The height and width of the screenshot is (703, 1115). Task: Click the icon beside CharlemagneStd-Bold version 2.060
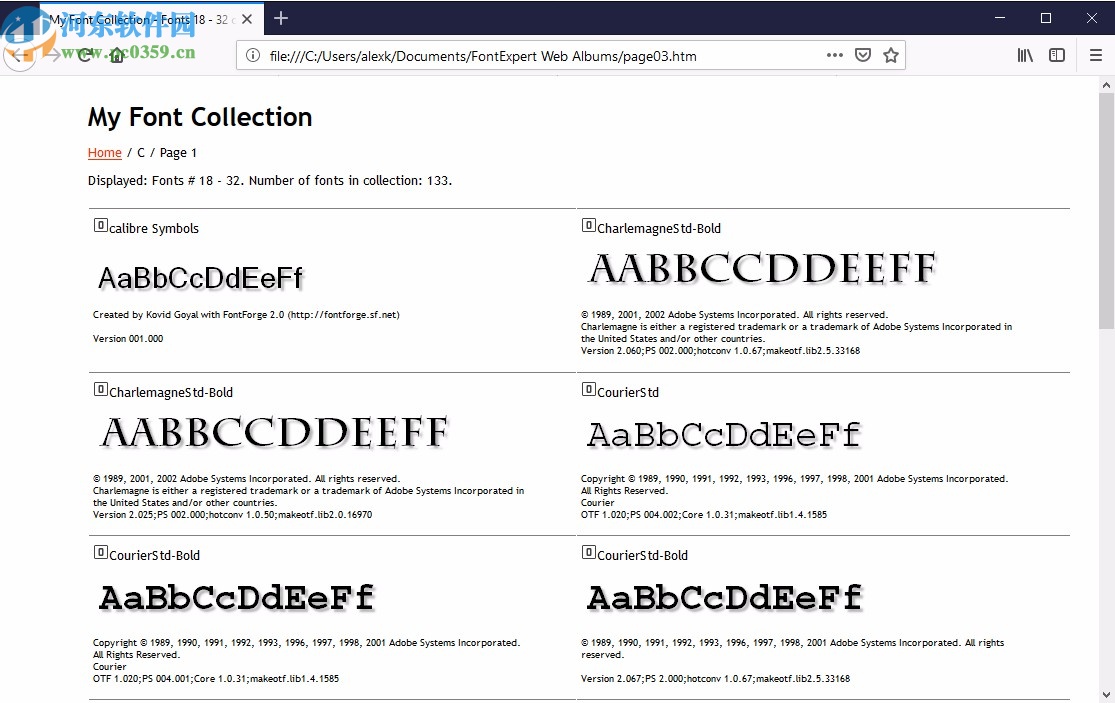[x=588, y=225]
